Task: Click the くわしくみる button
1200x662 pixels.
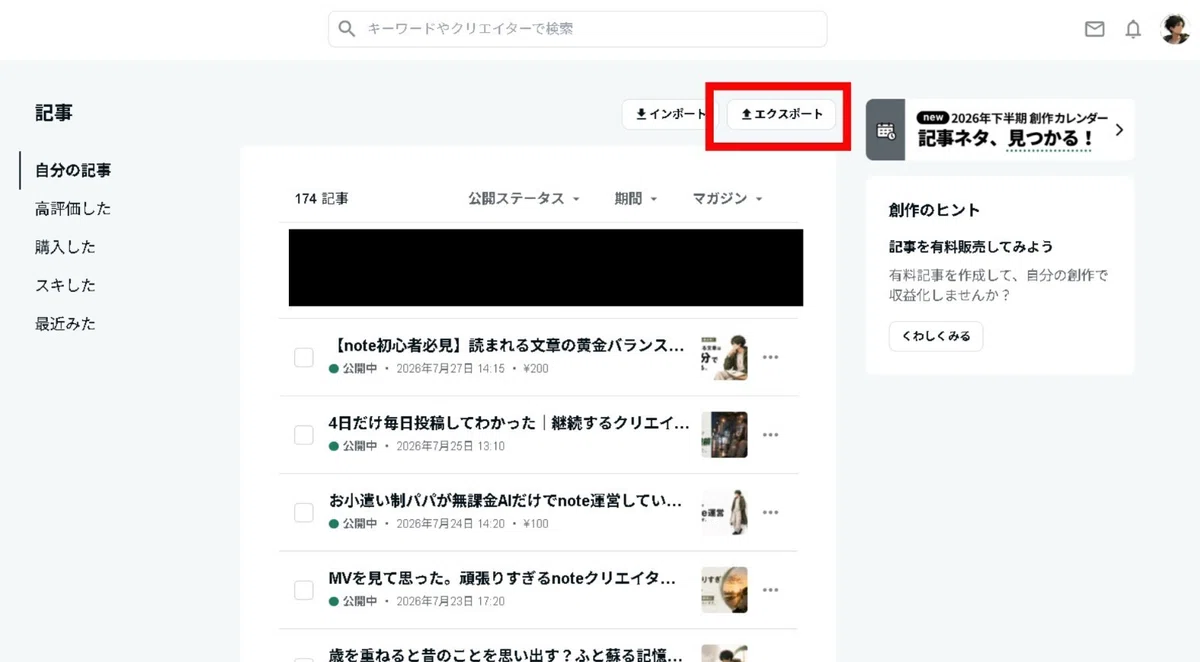Action: (936, 336)
